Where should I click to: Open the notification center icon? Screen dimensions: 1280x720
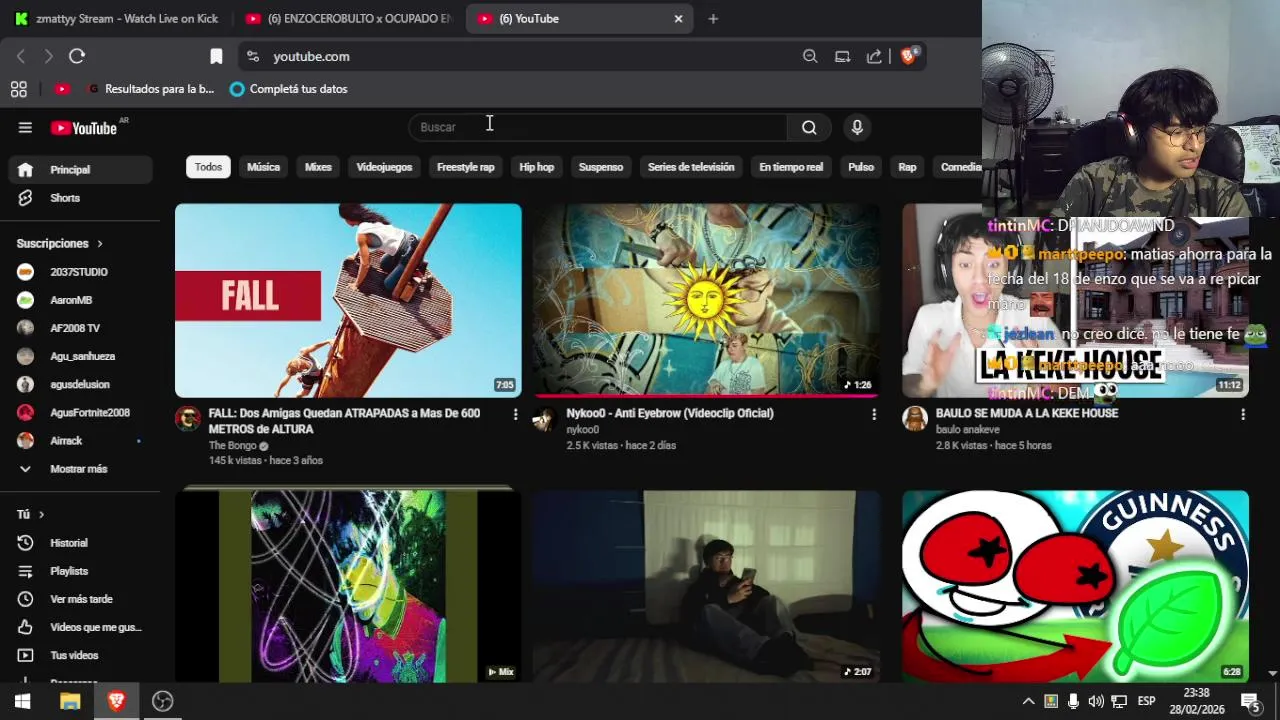click(x=1250, y=701)
